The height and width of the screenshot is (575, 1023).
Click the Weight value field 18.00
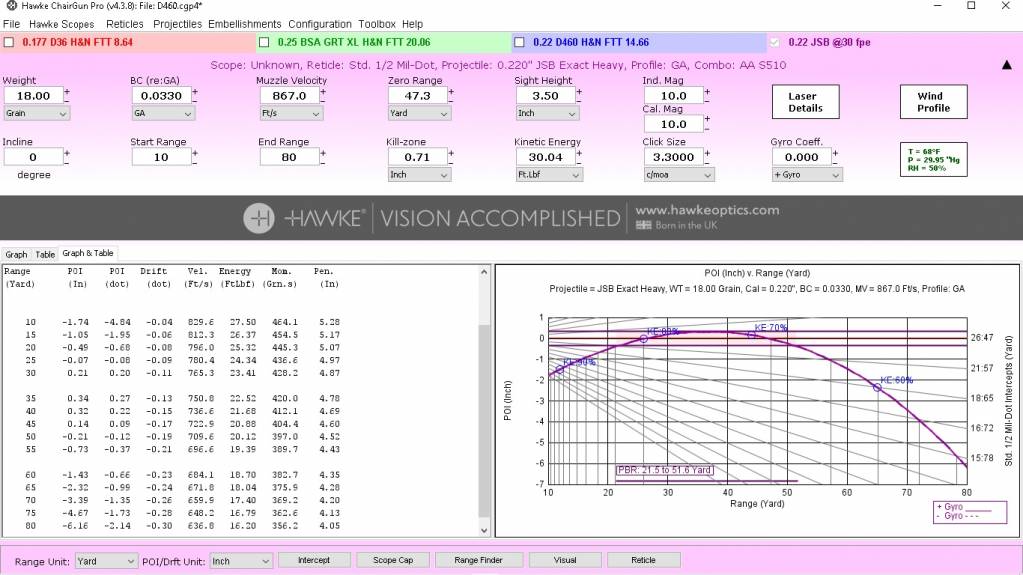(x=33, y=95)
